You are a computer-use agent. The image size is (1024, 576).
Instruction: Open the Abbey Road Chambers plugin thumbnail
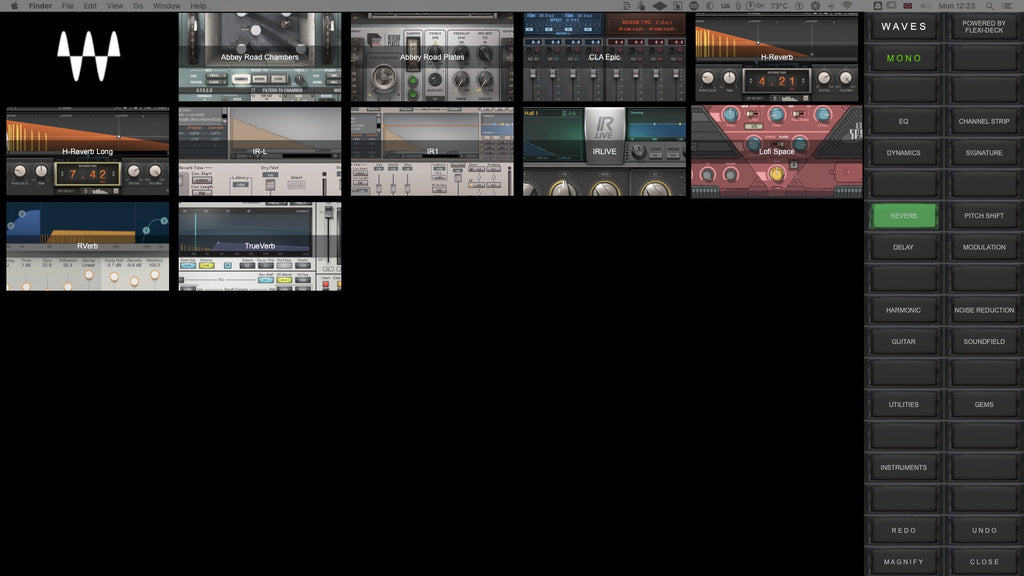pos(259,57)
